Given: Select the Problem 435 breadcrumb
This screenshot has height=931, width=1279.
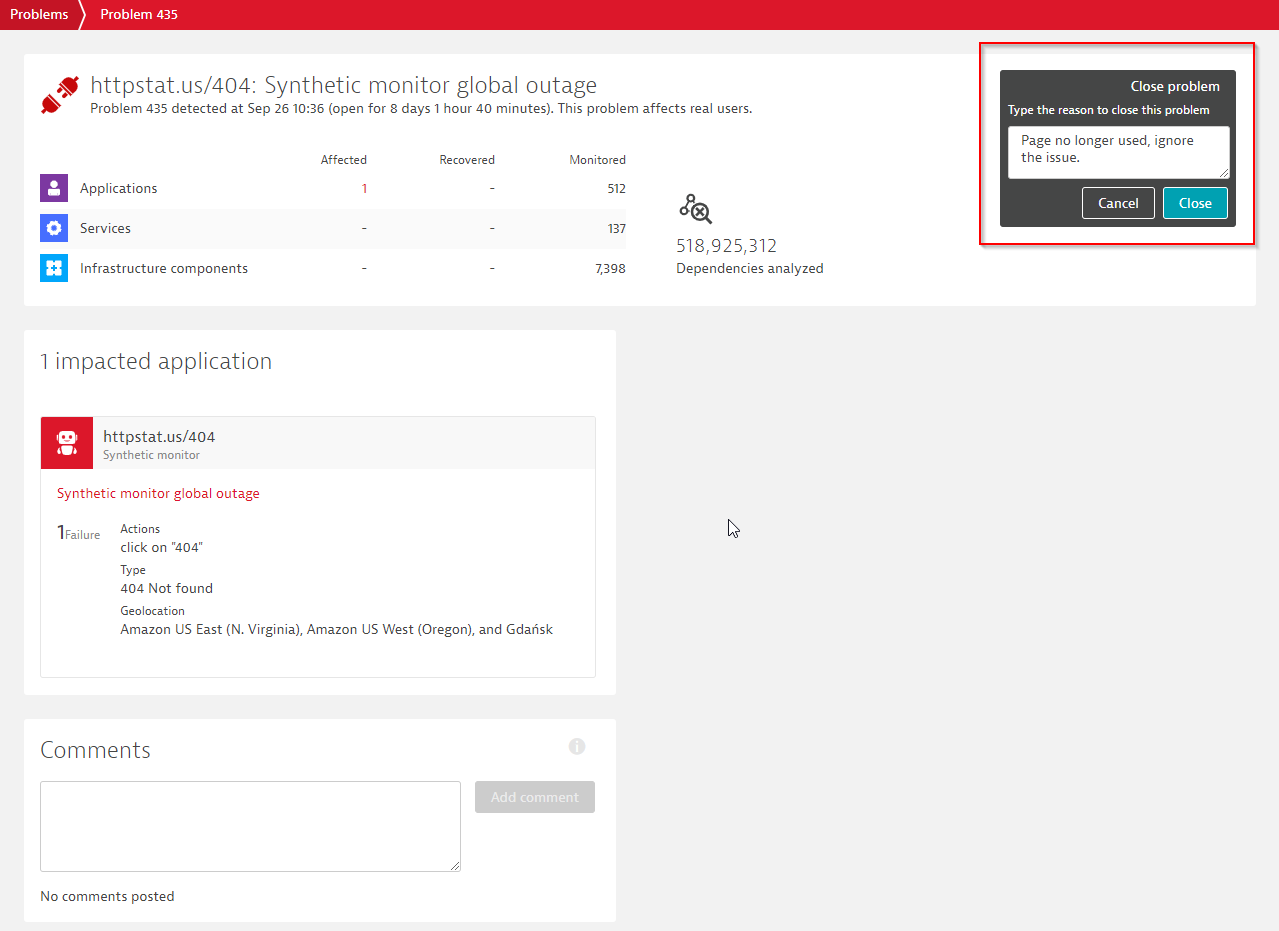Looking at the screenshot, I should pyautogui.click(x=139, y=15).
